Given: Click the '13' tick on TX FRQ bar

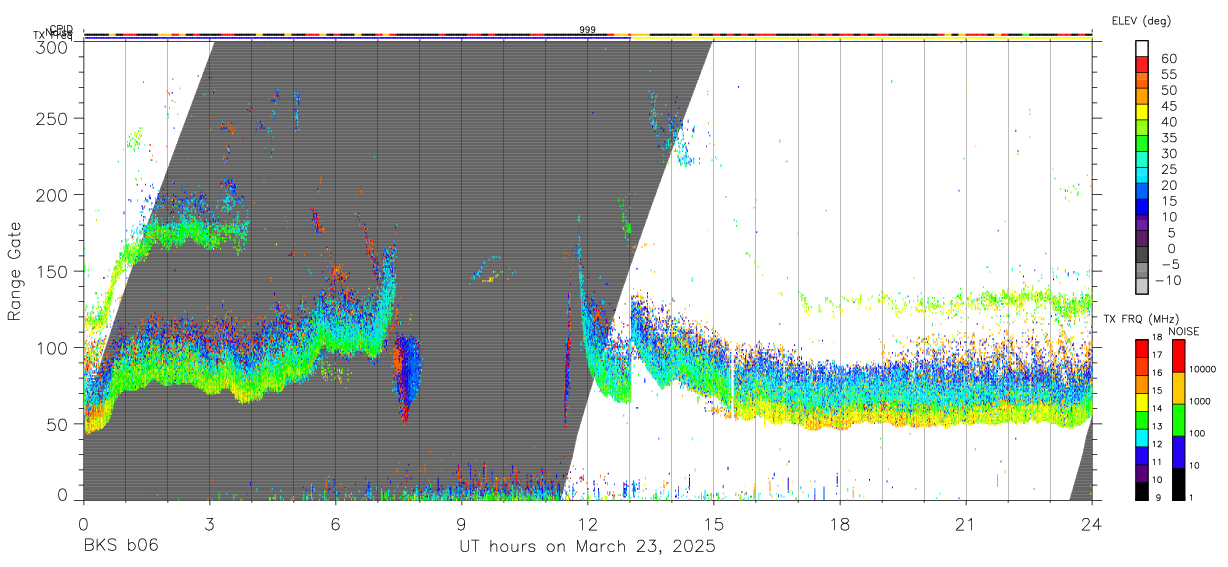Looking at the screenshot, I should pyautogui.click(x=1159, y=428).
